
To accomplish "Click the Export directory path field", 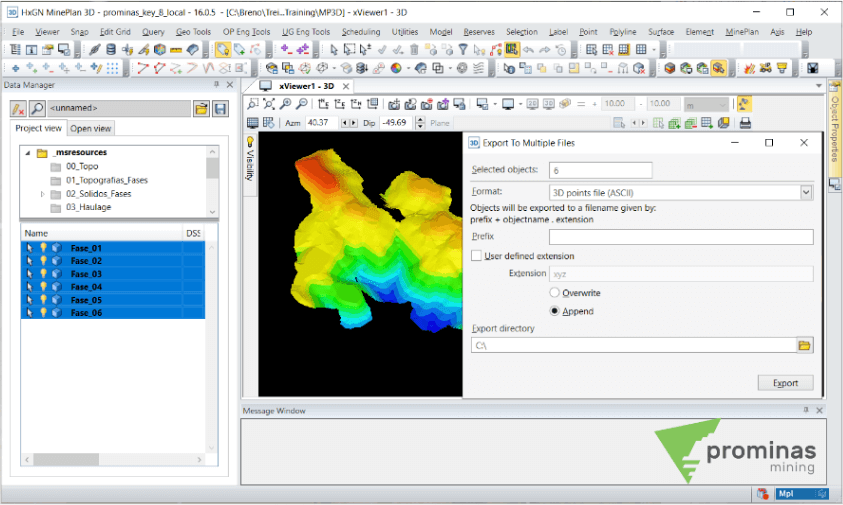I will click(x=633, y=345).
